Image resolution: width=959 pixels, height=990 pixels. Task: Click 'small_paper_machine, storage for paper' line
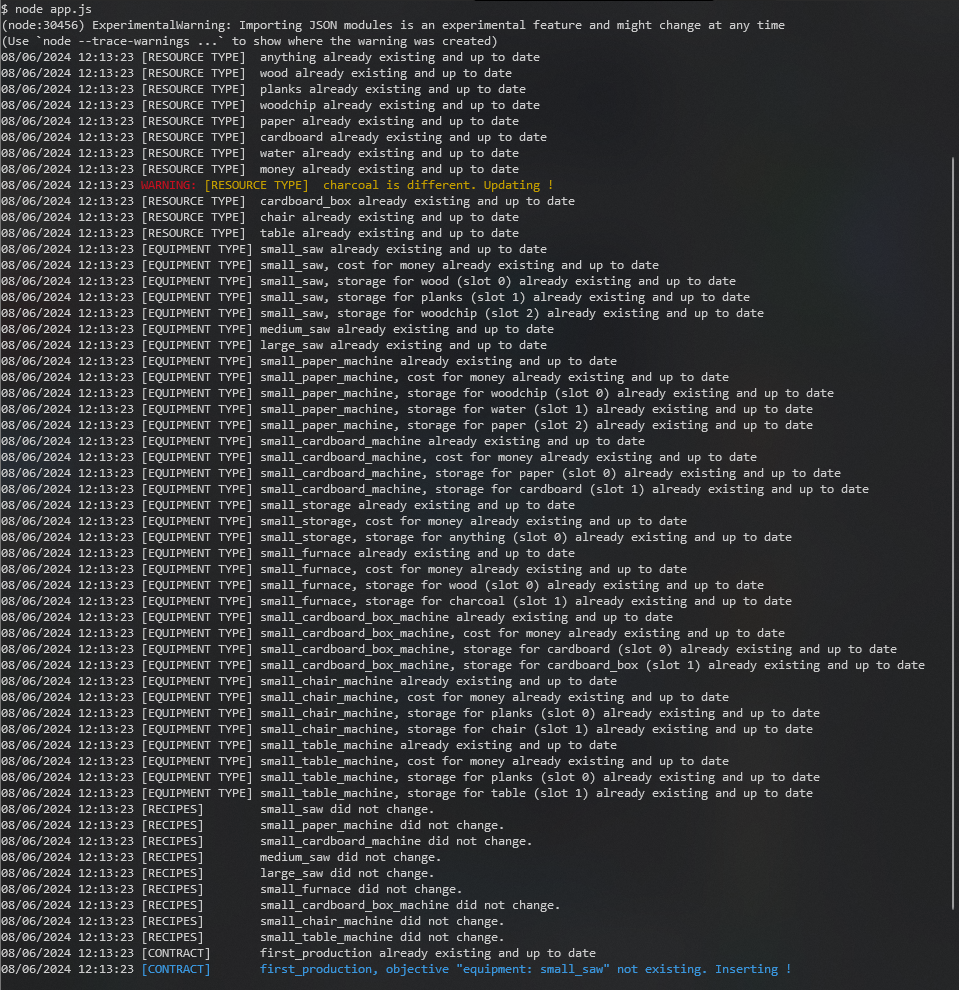point(407,425)
